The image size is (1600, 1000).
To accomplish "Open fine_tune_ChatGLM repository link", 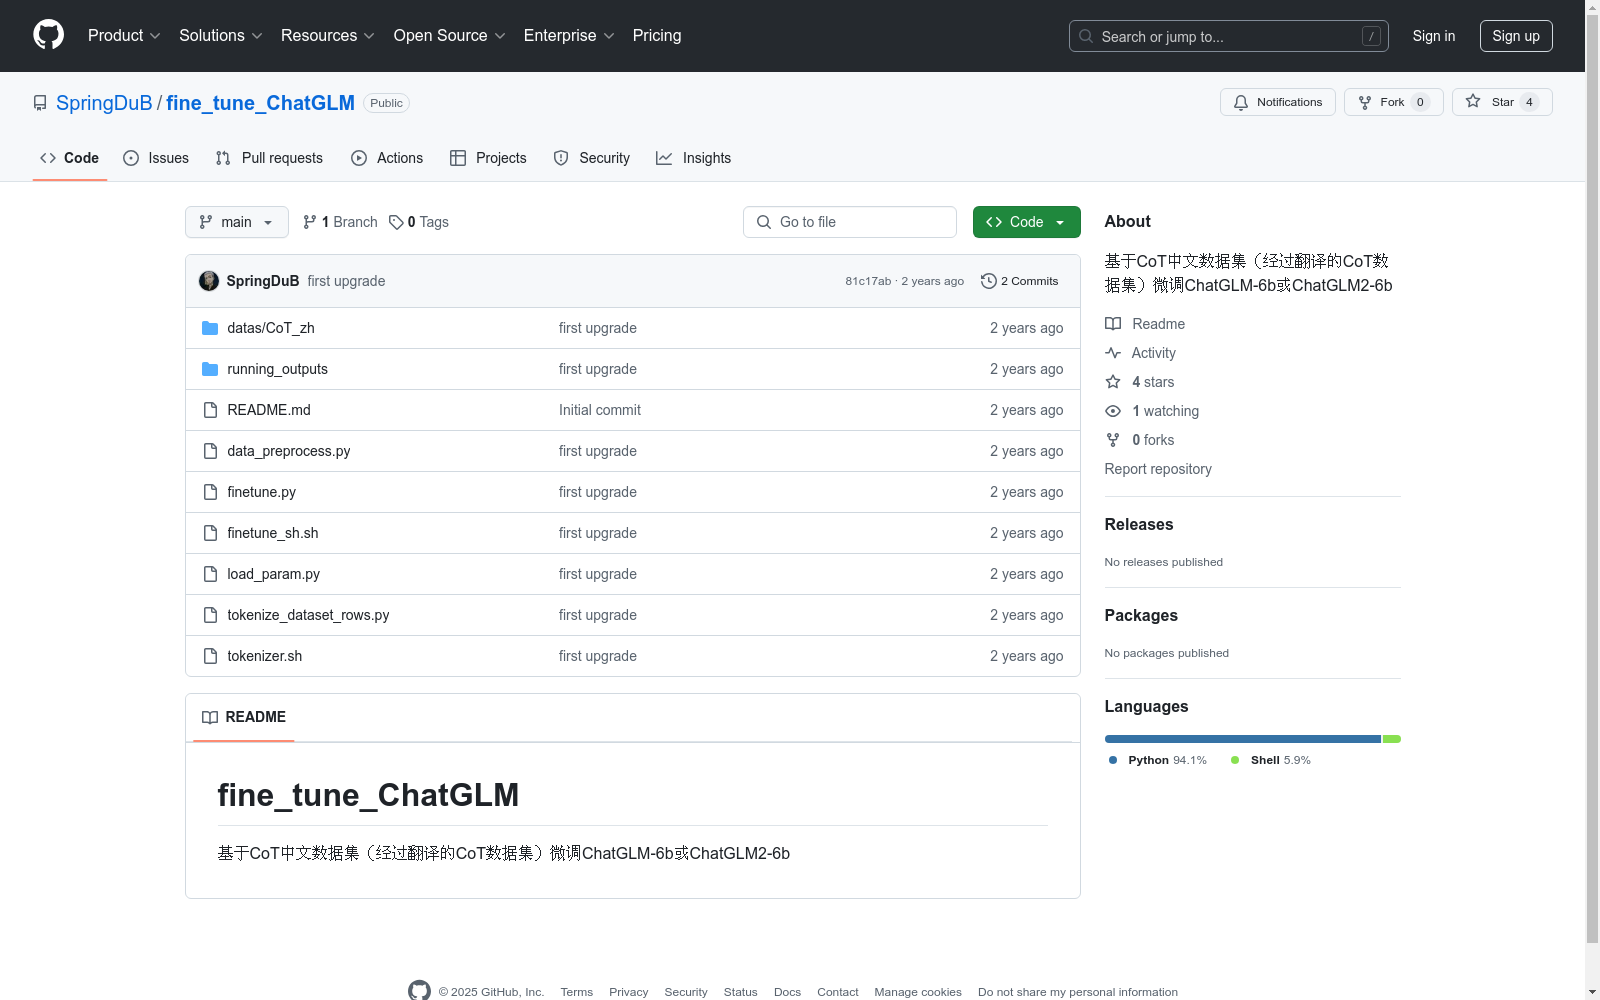I will coord(260,103).
